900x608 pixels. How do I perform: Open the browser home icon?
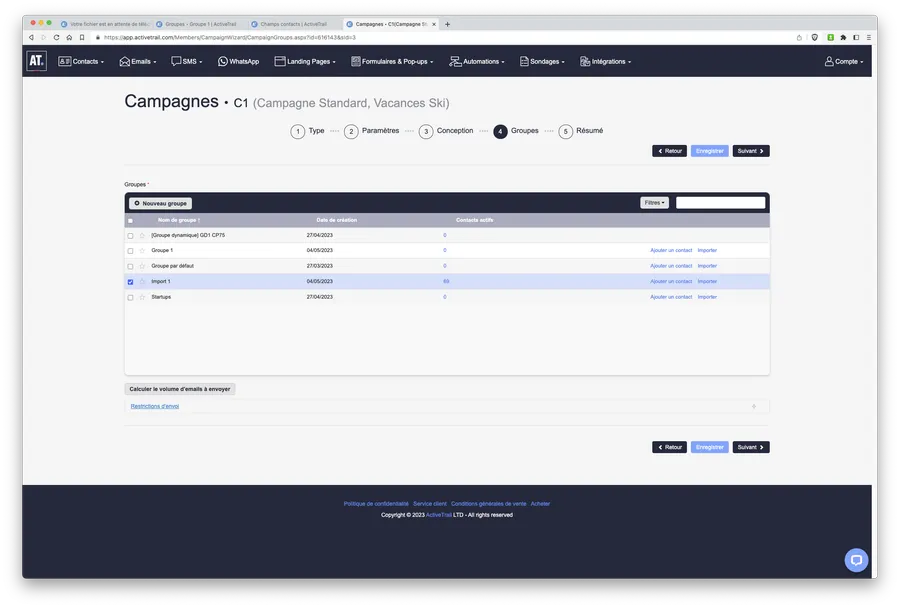[69, 37]
